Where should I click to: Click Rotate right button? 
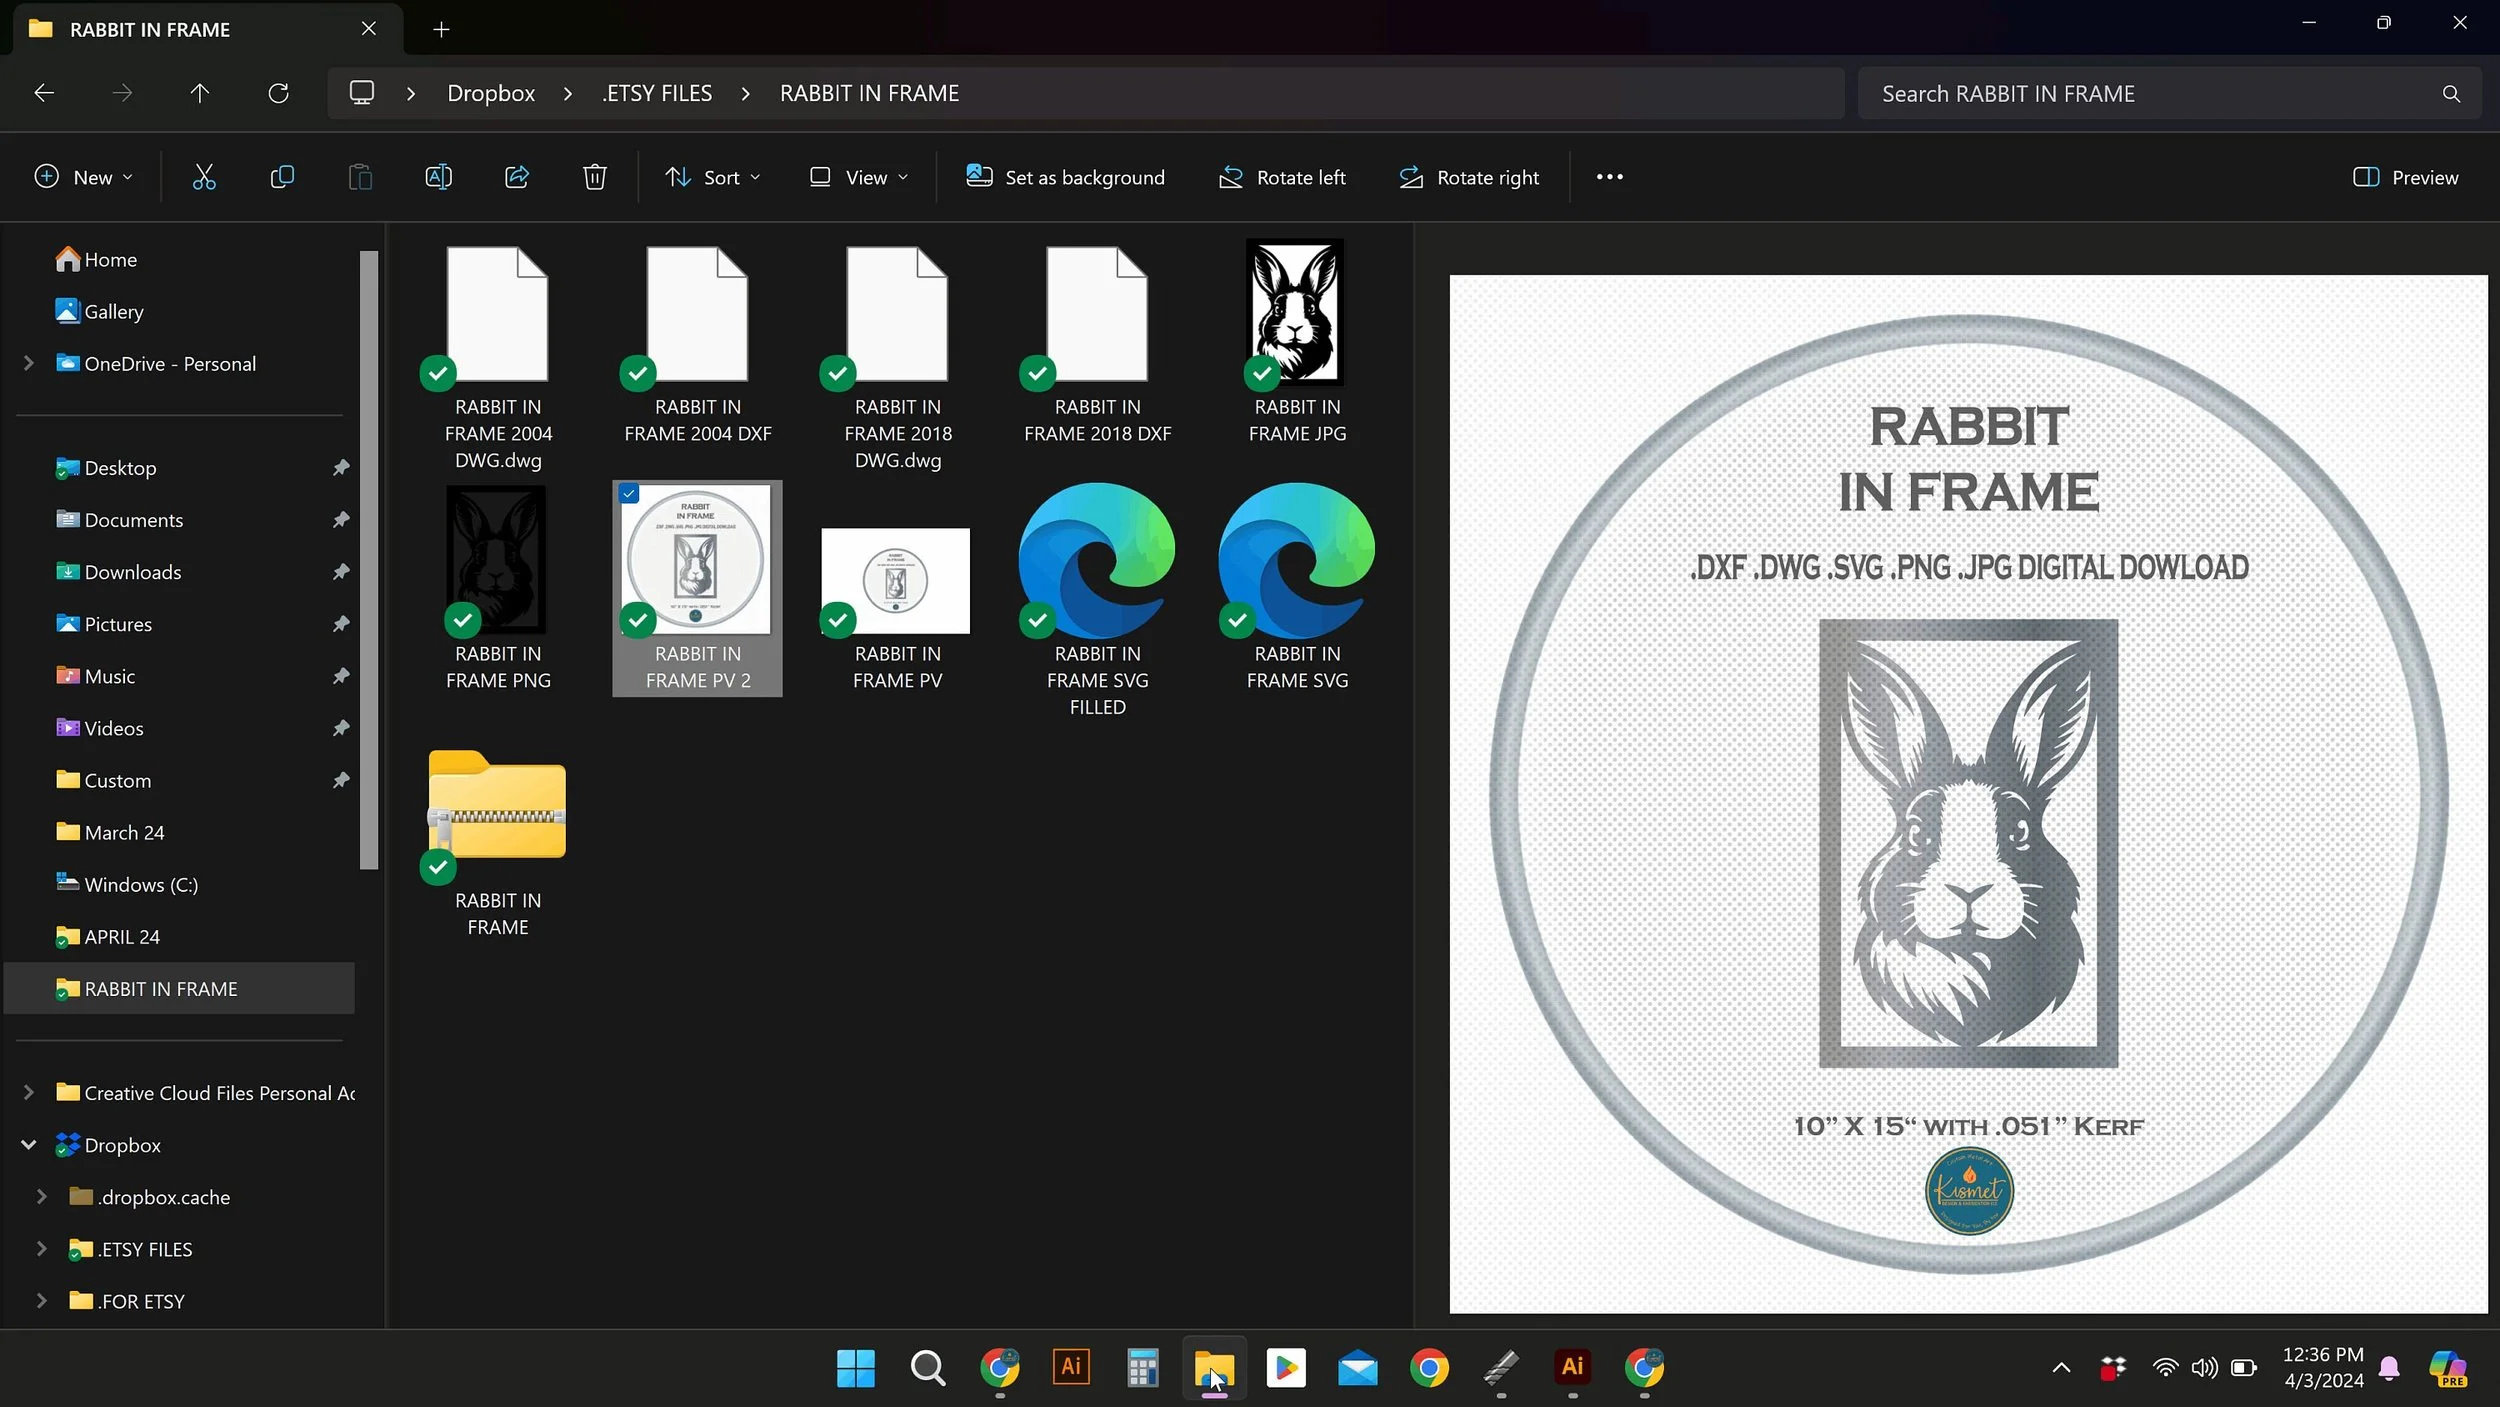click(1468, 177)
